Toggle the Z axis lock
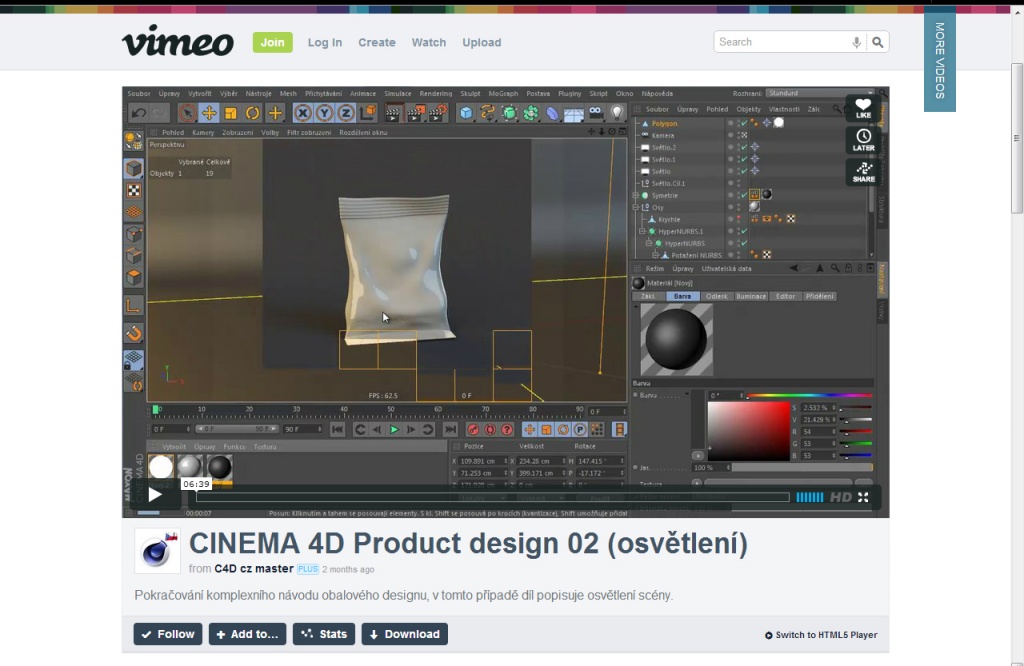The width and height of the screenshot is (1024, 666). (x=345, y=113)
